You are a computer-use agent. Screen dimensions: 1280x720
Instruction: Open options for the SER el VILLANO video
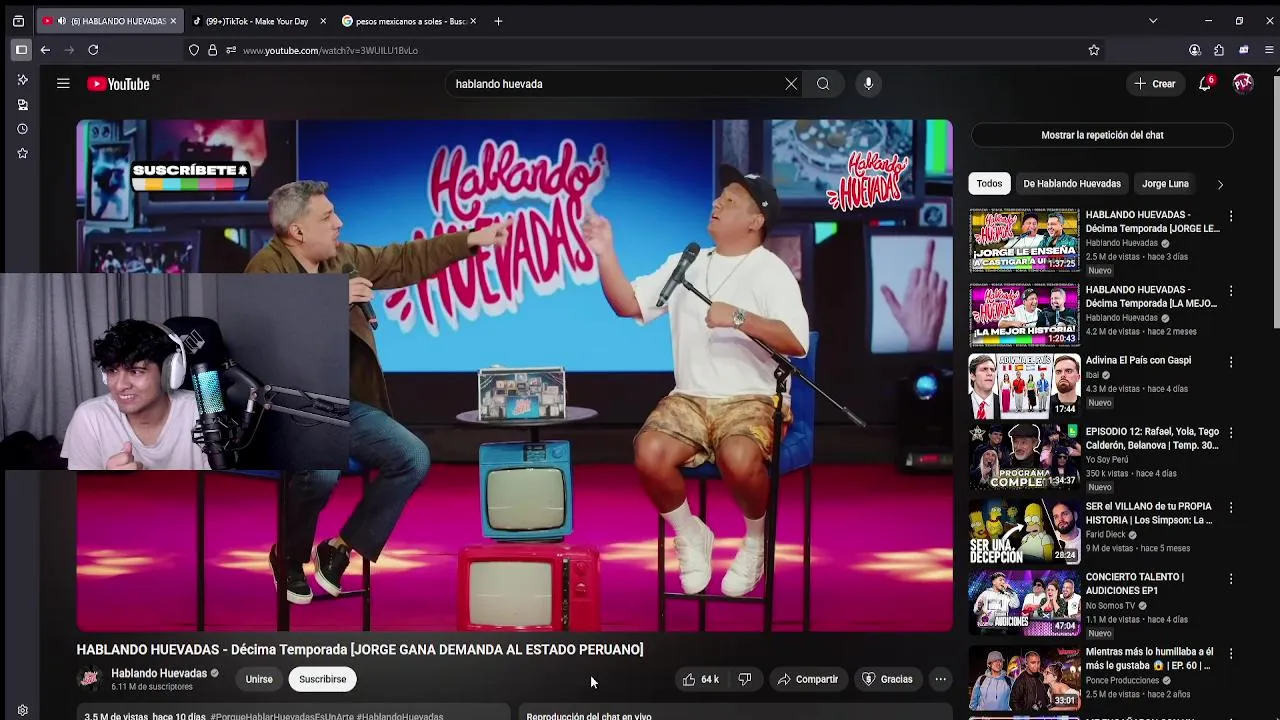(x=1230, y=508)
